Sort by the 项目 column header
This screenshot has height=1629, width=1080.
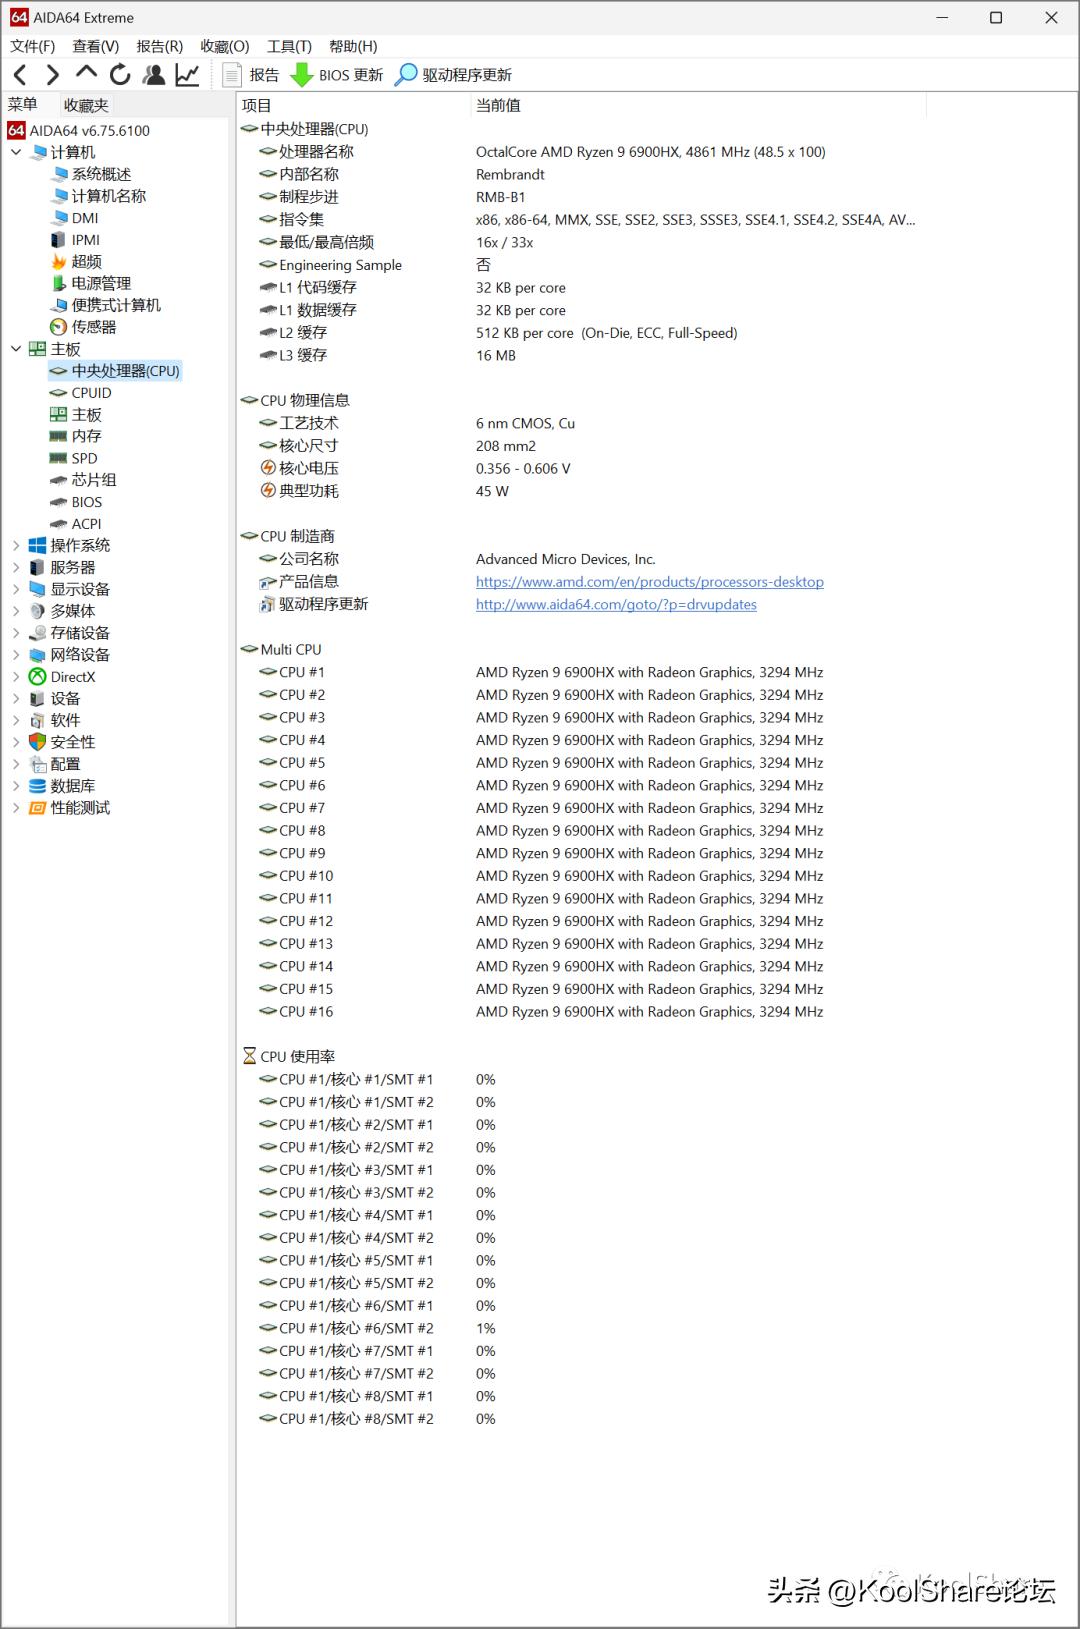click(353, 105)
